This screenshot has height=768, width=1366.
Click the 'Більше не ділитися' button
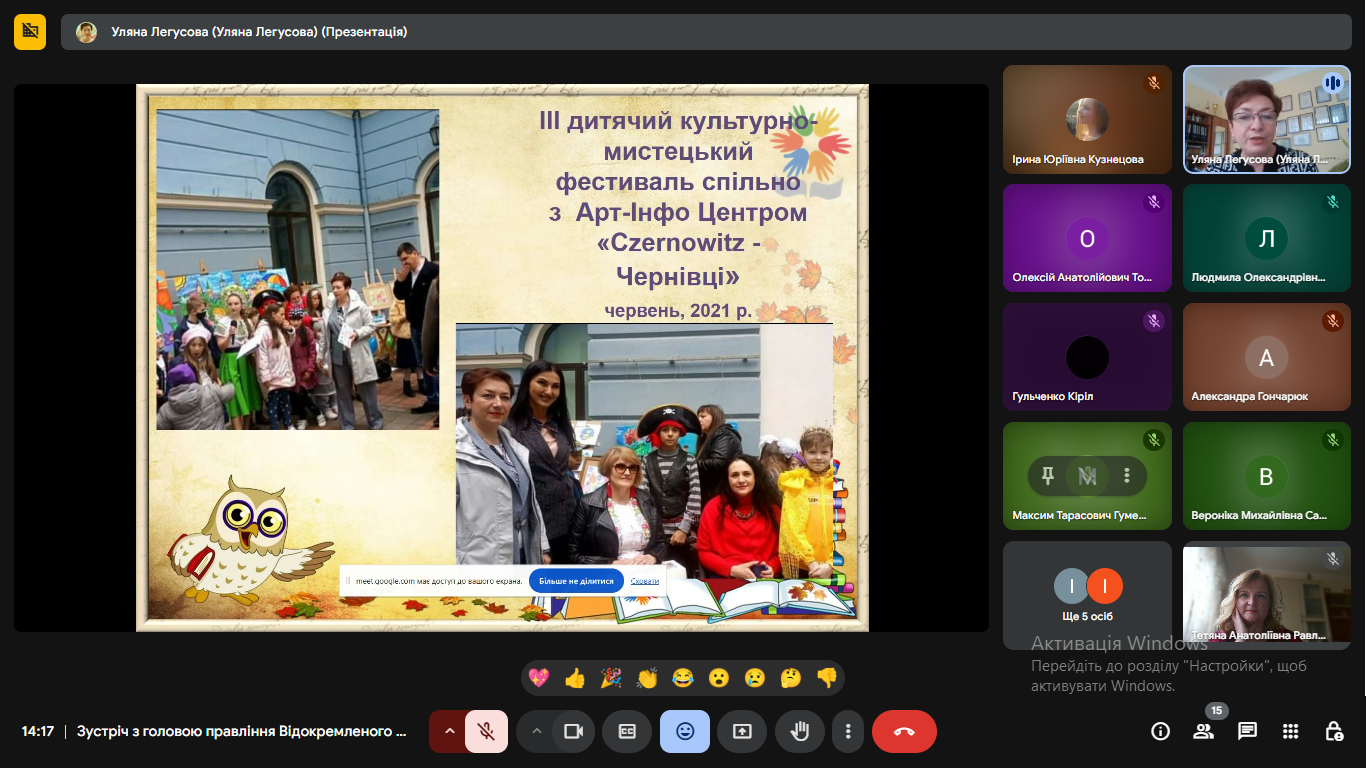(x=576, y=581)
